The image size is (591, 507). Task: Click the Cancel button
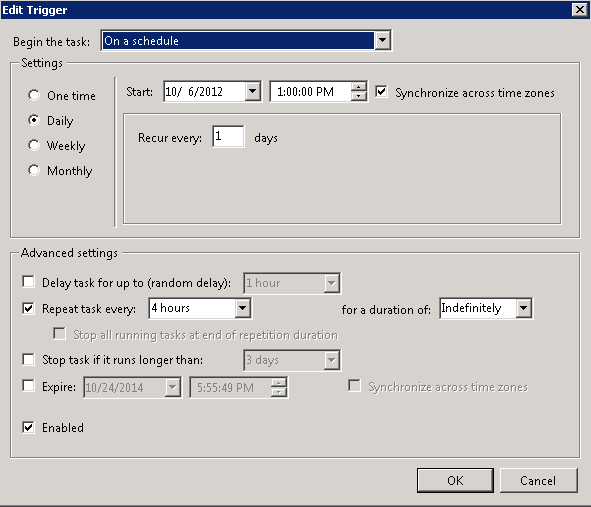click(538, 480)
